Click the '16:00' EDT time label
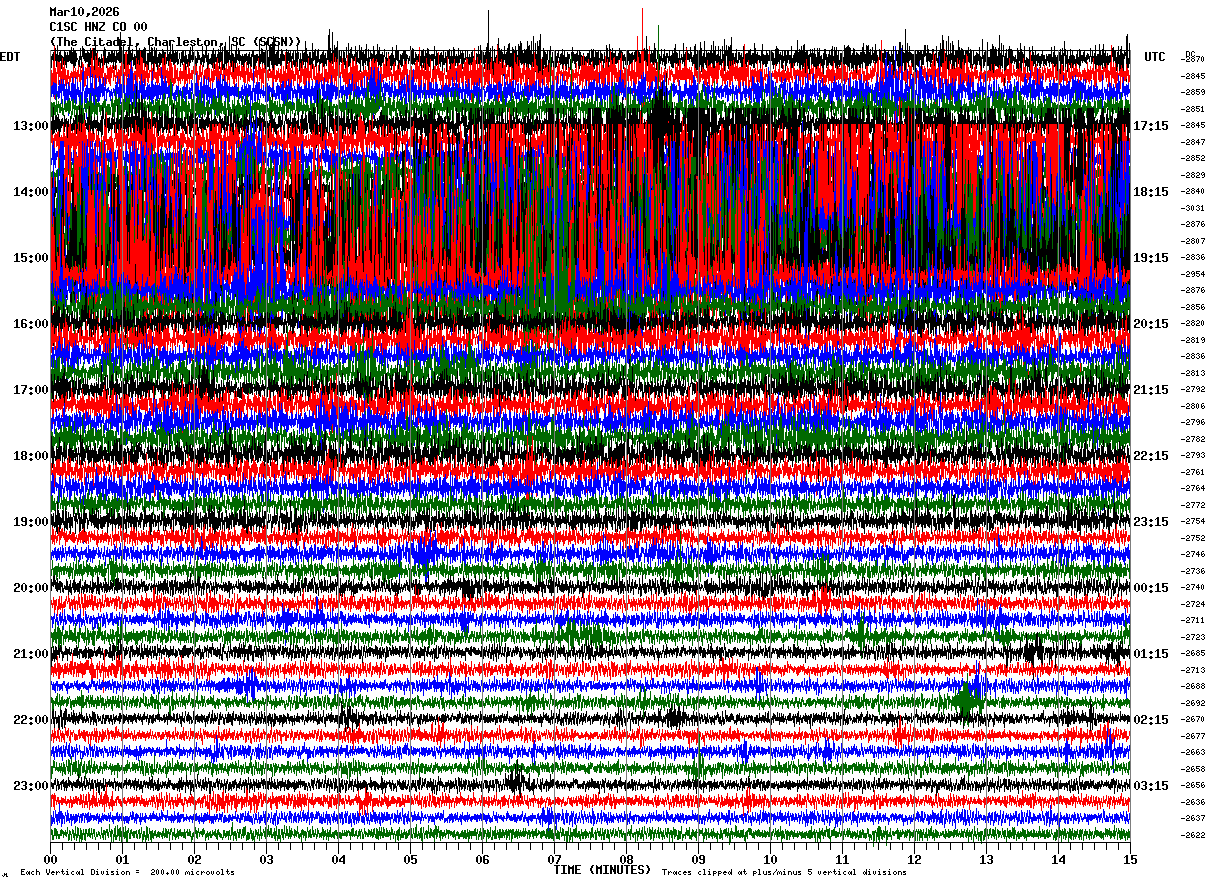Screen dimensions: 1210x886 (31, 324)
